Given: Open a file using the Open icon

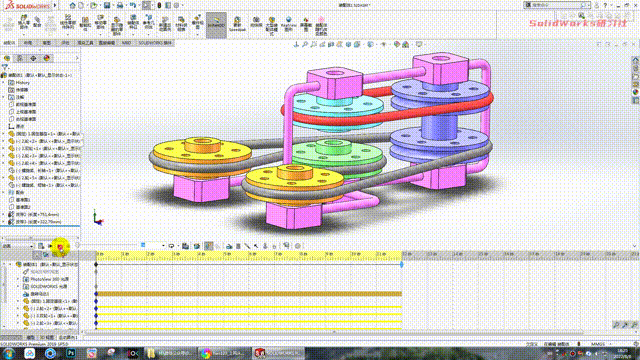Looking at the screenshot, I should (x=93, y=5).
